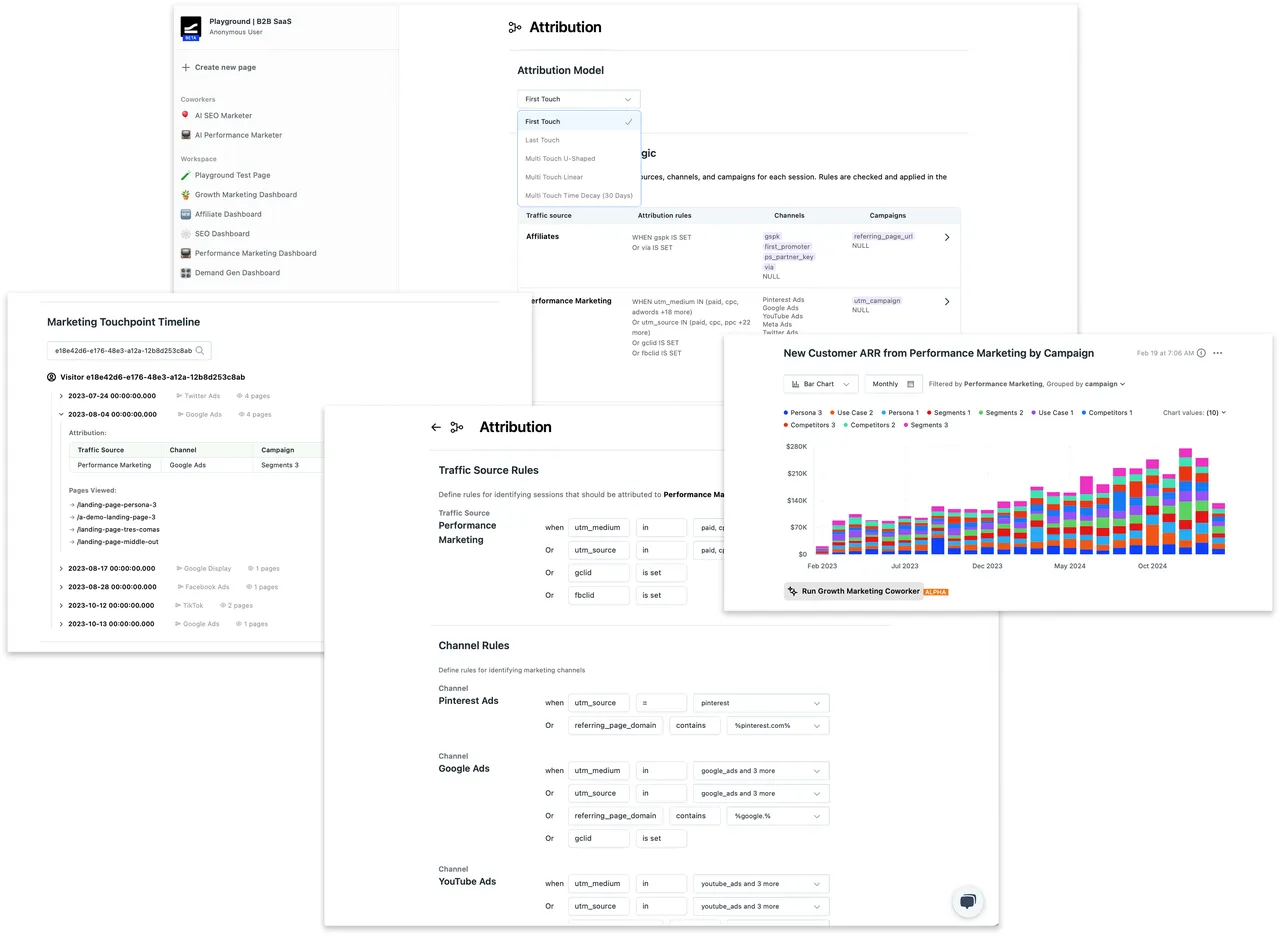Click the info icon next to chart timestamp

[x=1201, y=353]
